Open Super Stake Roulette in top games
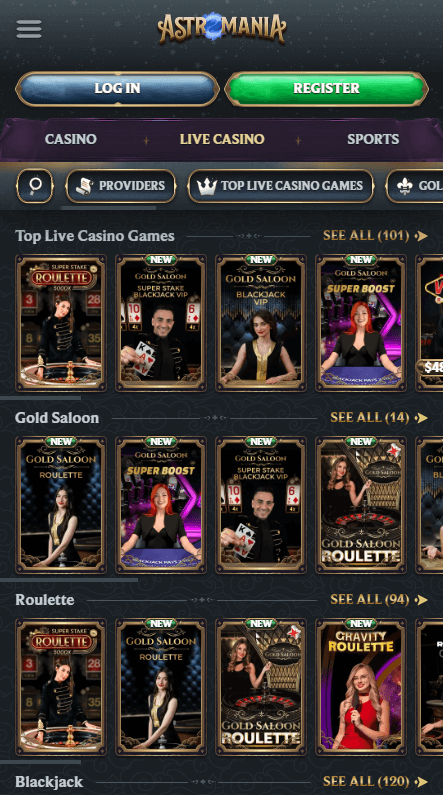Viewport: 443px width, 795px height. 61,323
